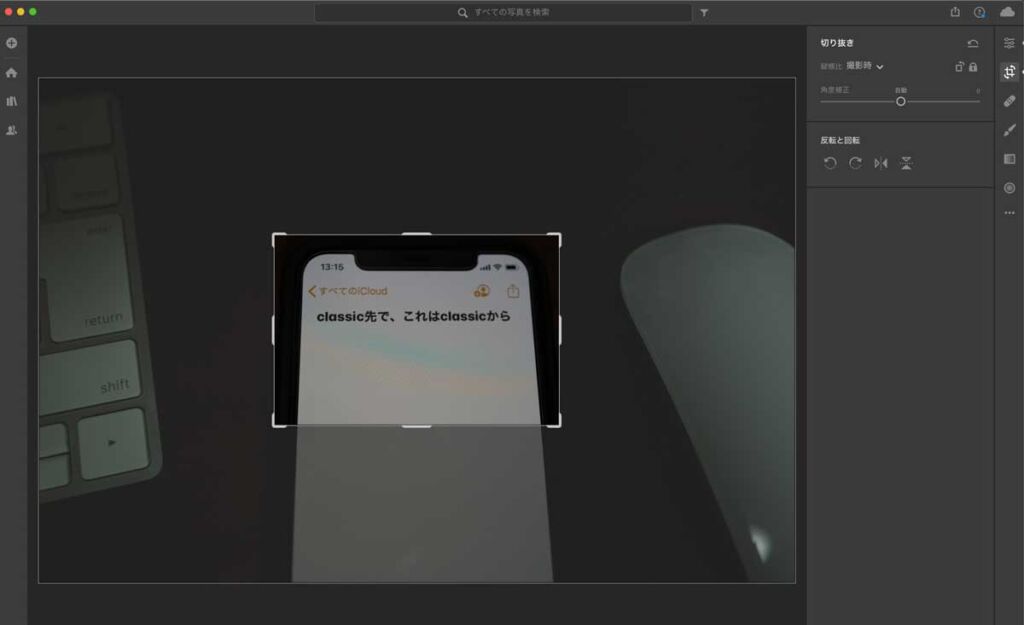The width and height of the screenshot is (1024, 625).
Task: Select the Brush adjustment tool
Action: pos(1010,130)
